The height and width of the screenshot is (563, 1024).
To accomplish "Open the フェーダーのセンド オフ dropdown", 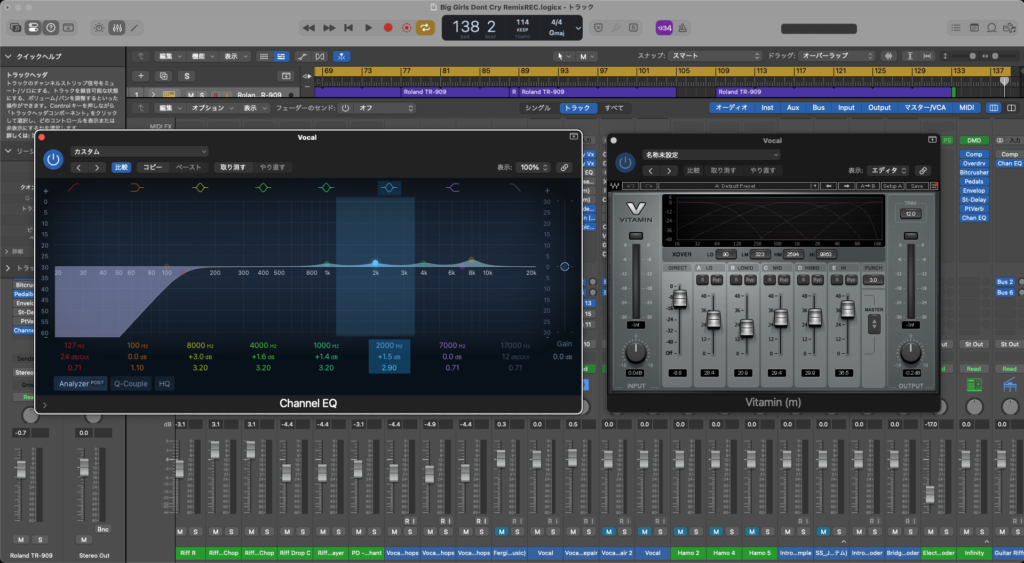I will tap(385, 108).
